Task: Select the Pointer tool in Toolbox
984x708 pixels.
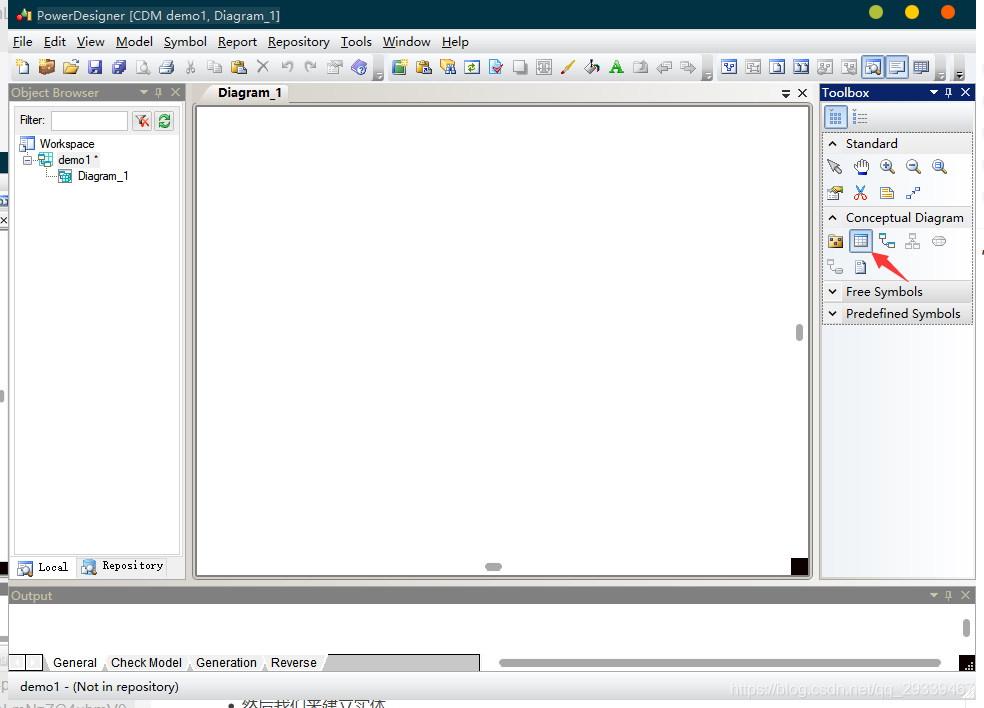Action: 835,166
